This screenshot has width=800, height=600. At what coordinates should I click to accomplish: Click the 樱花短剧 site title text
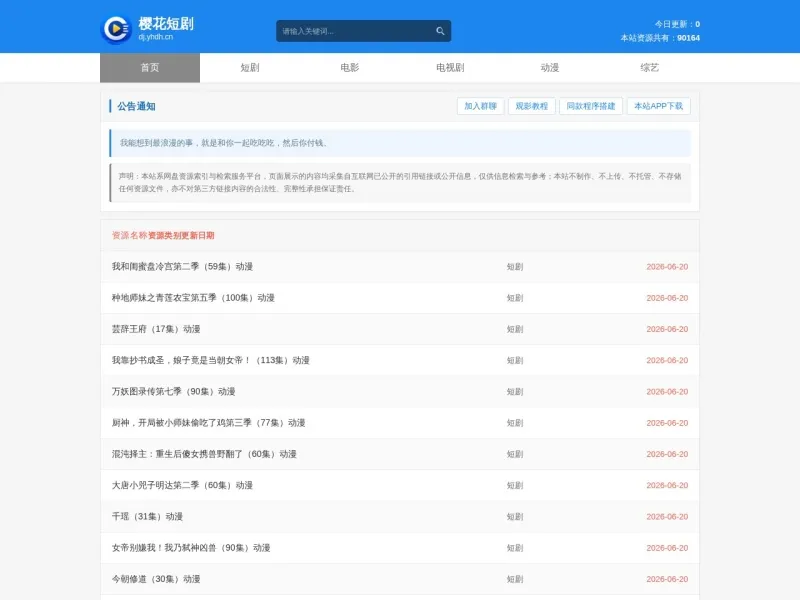pyautogui.click(x=166, y=23)
